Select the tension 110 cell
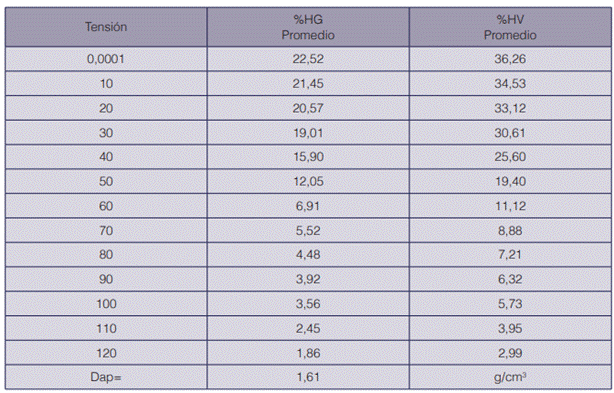 coord(106,328)
